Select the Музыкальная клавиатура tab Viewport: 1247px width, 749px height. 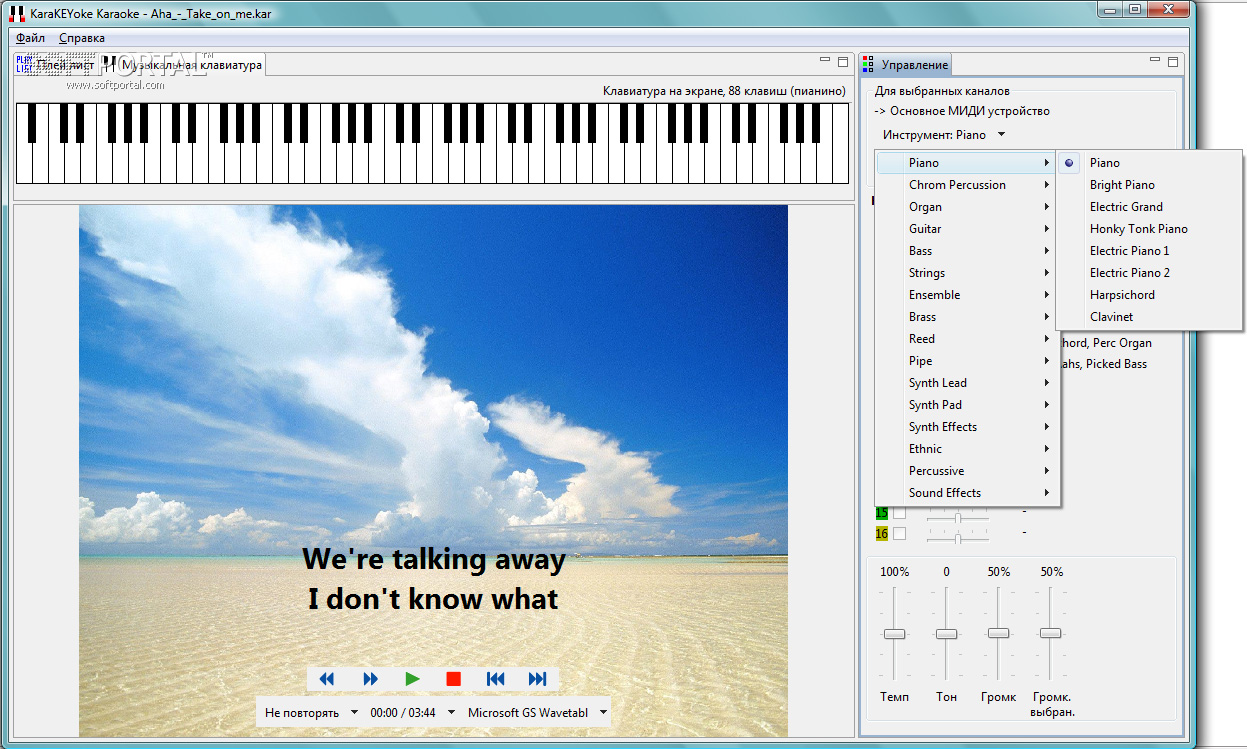(184, 65)
